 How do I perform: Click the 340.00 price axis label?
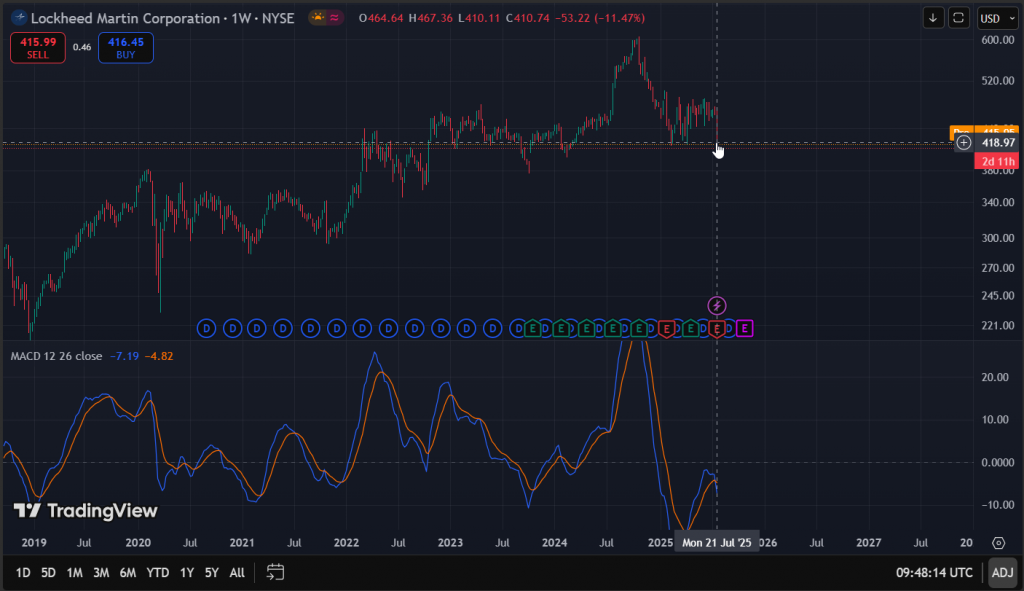pyautogui.click(x=998, y=202)
